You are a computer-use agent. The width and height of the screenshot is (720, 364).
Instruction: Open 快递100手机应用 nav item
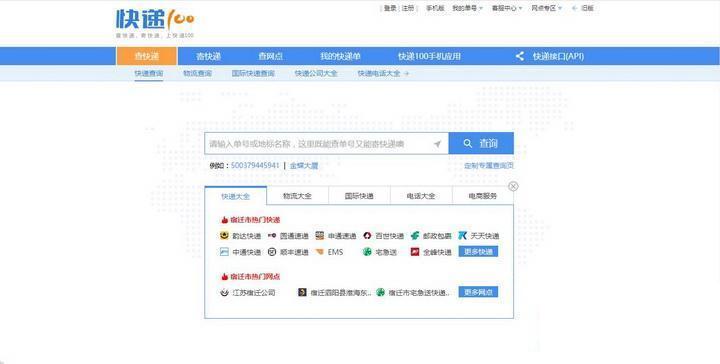(x=429, y=56)
